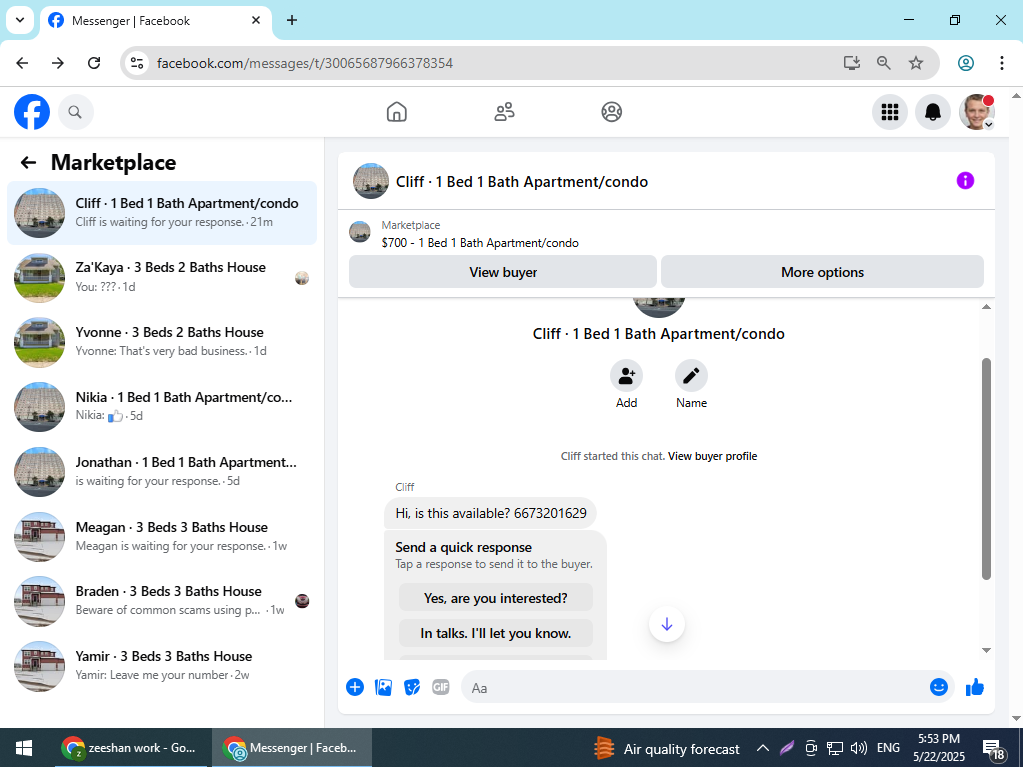Click browser forward navigation arrow
Viewport: 1023px width, 767px height.
[58, 63]
